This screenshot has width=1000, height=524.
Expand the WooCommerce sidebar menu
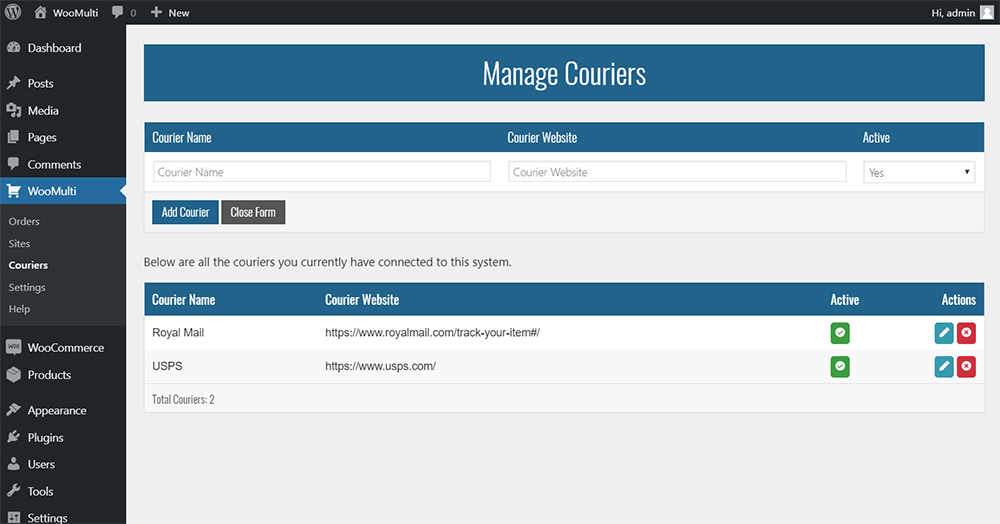pyautogui.click(x=65, y=348)
